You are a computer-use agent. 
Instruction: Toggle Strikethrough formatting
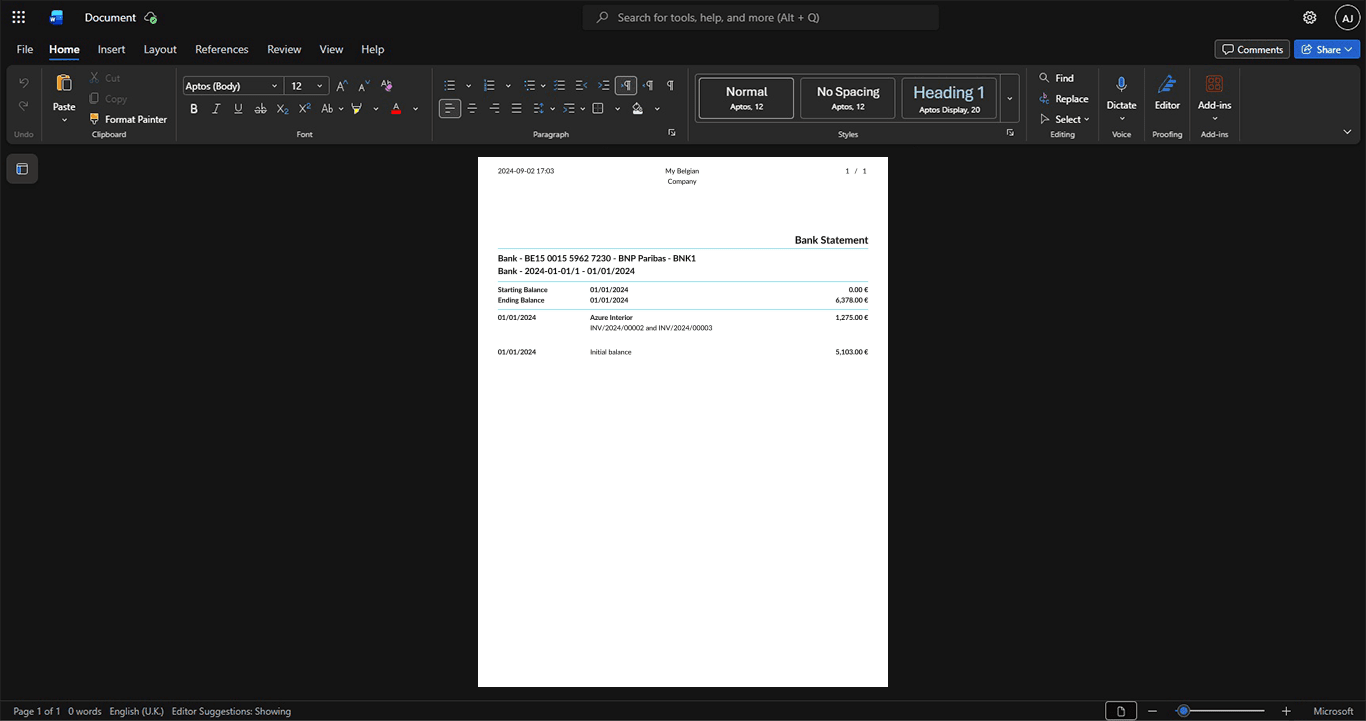(x=261, y=108)
